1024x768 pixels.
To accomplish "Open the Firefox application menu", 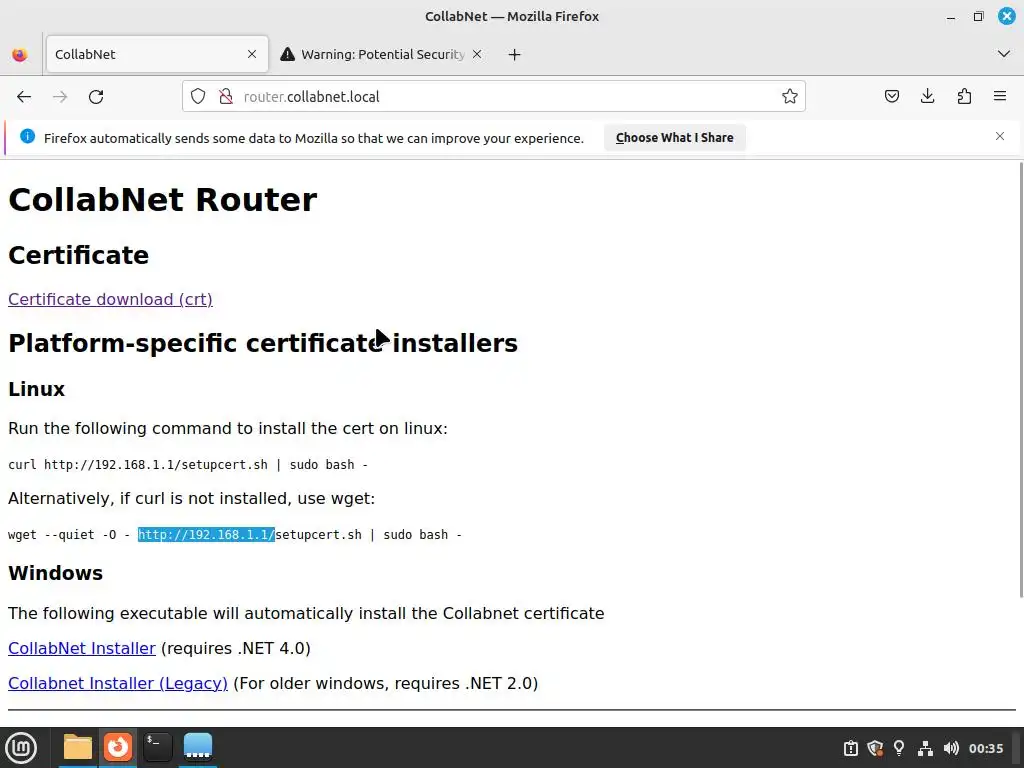I will click(1000, 97).
